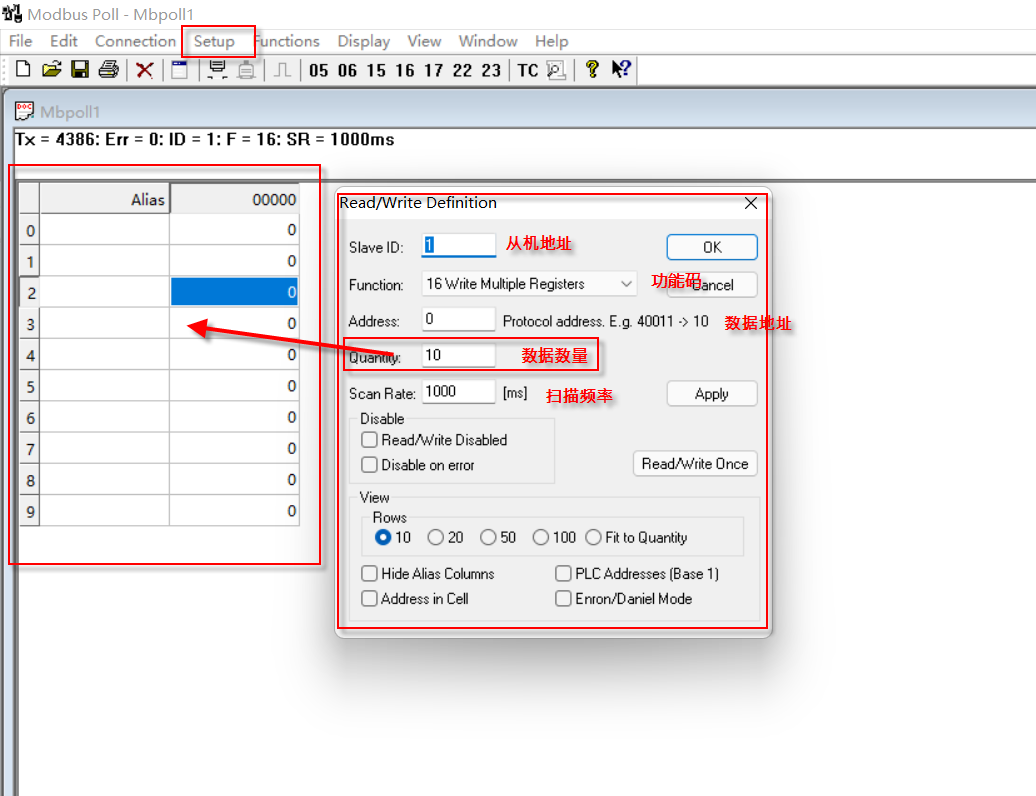Enable PLC Addresses Base 1
The image size is (1036, 796).
(563, 573)
